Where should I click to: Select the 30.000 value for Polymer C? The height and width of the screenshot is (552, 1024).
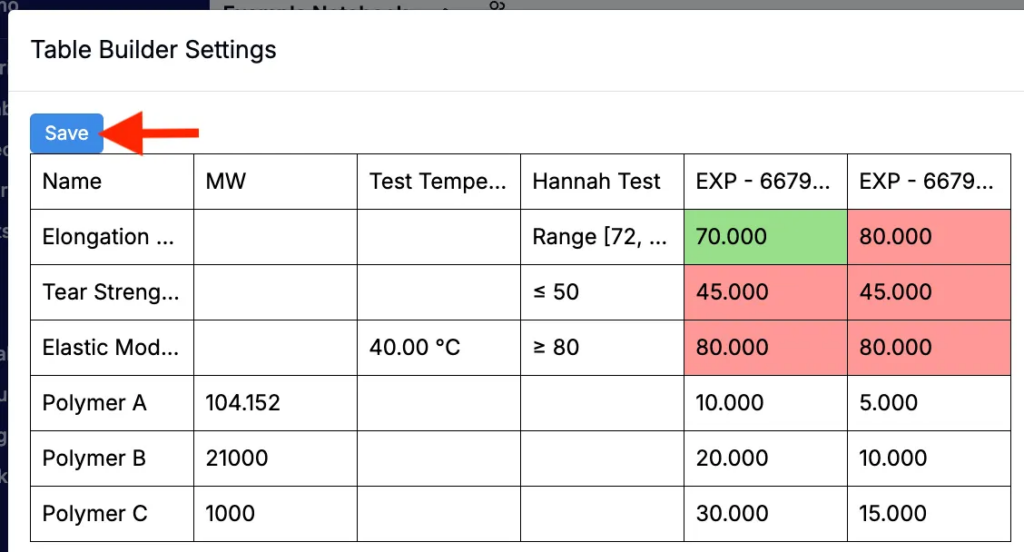coord(765,513)
